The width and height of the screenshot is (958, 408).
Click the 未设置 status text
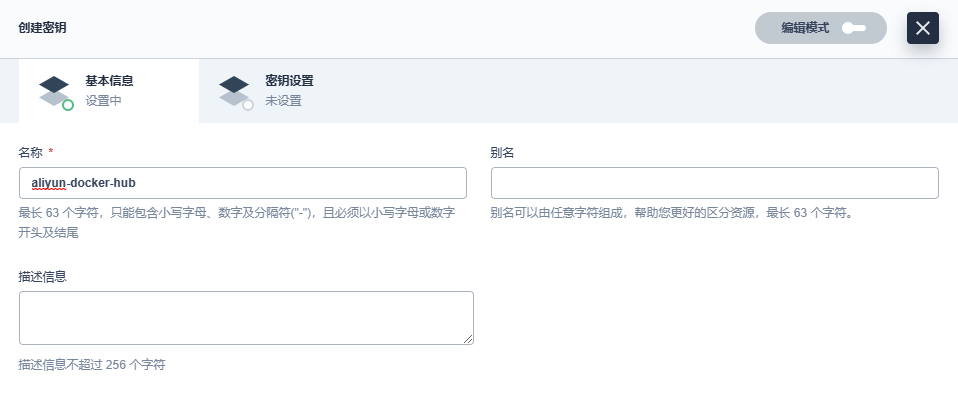click(x=283, y=101)
